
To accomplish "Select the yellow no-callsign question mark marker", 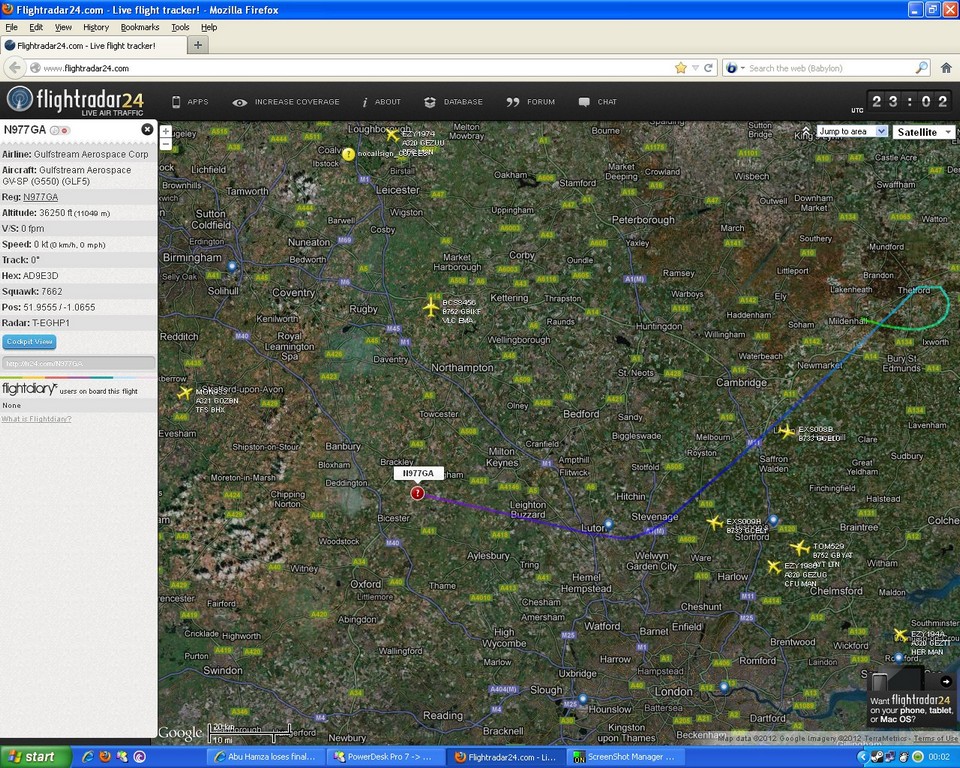I will pyautogui.click(x=348, y=154).
